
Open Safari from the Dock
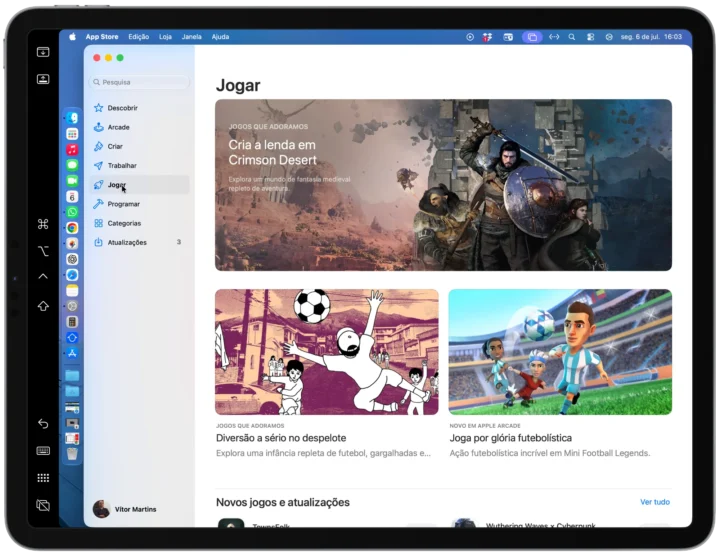(72, 275)
